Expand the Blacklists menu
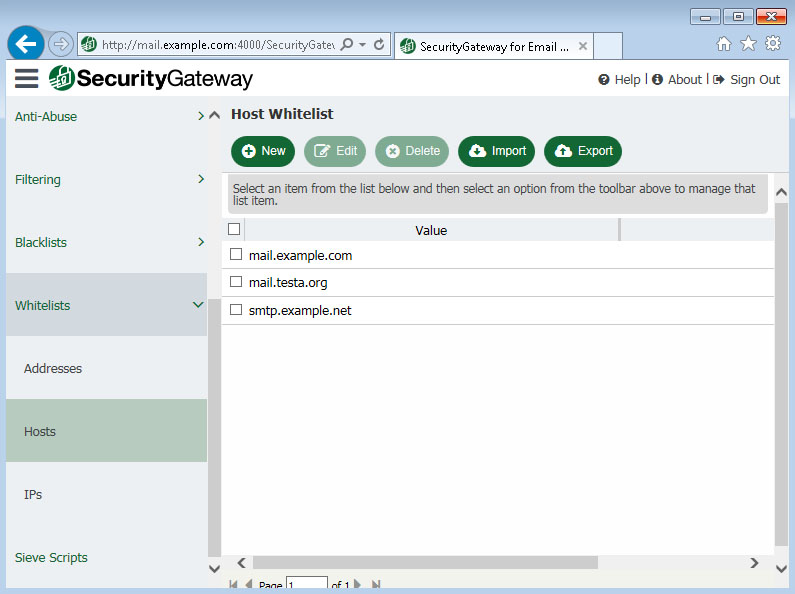This screenshot has height=594, width=795. (x=106, y=242)
